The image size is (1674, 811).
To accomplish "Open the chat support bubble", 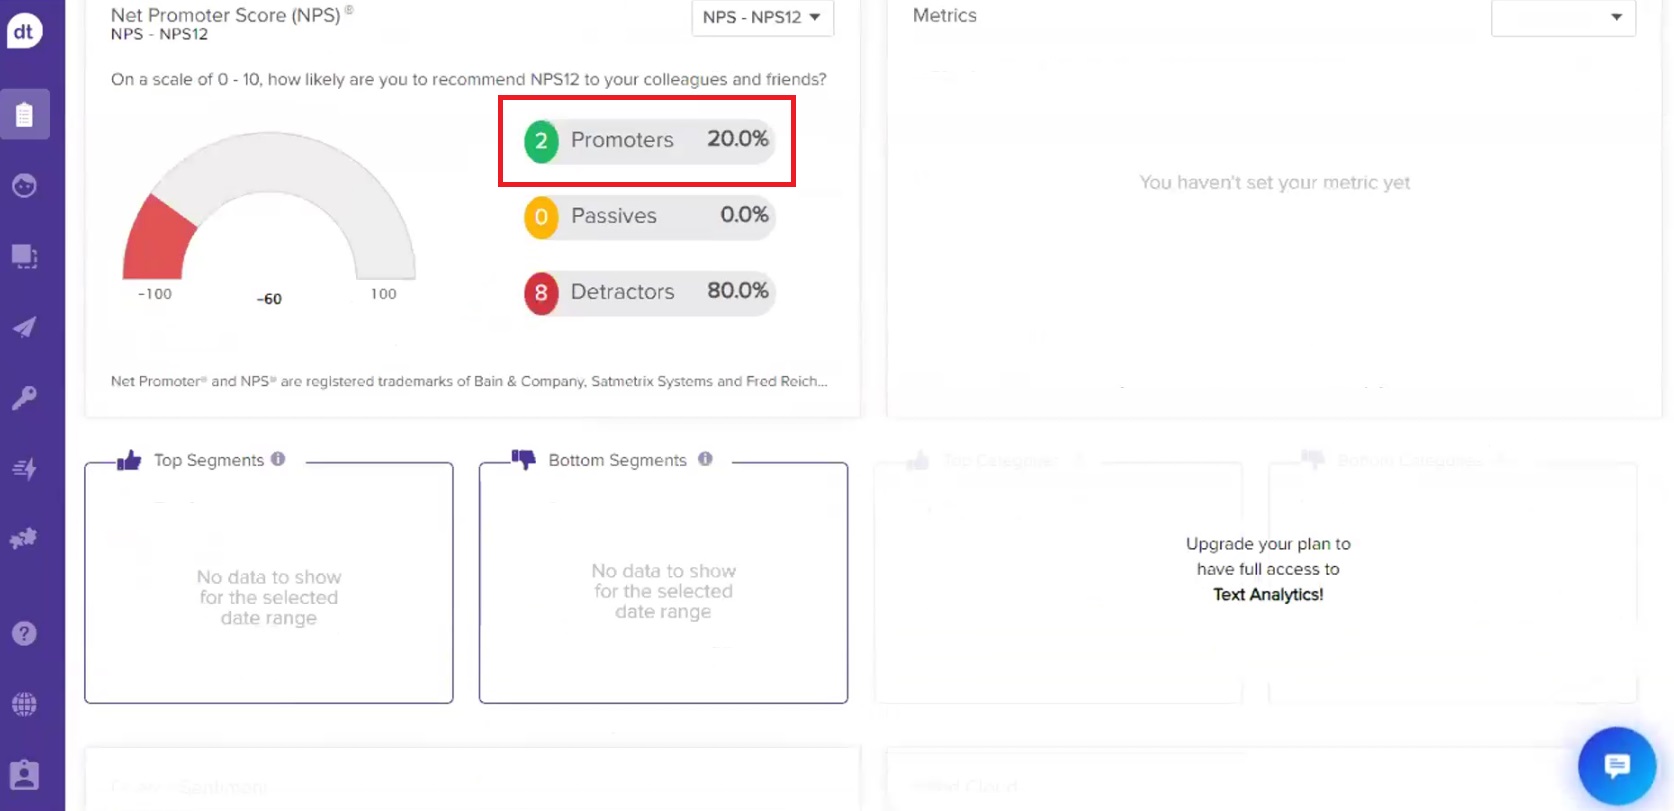I will pyautogui.click(x=1616, y=766).
